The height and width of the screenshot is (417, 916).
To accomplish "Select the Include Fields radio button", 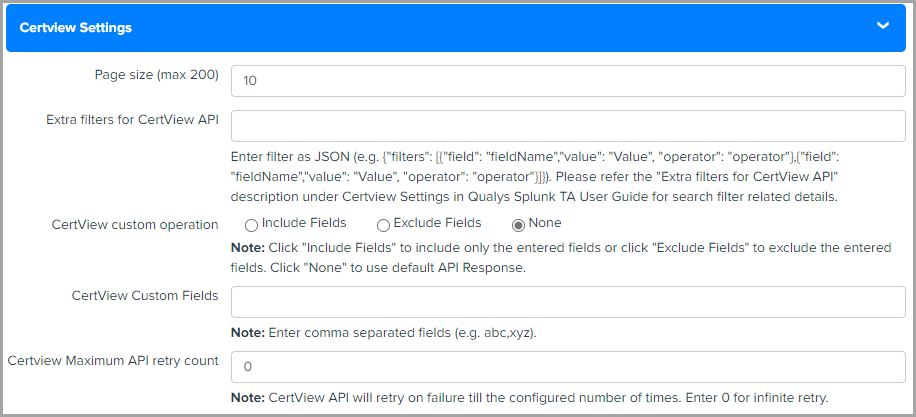I will [251, 225].
